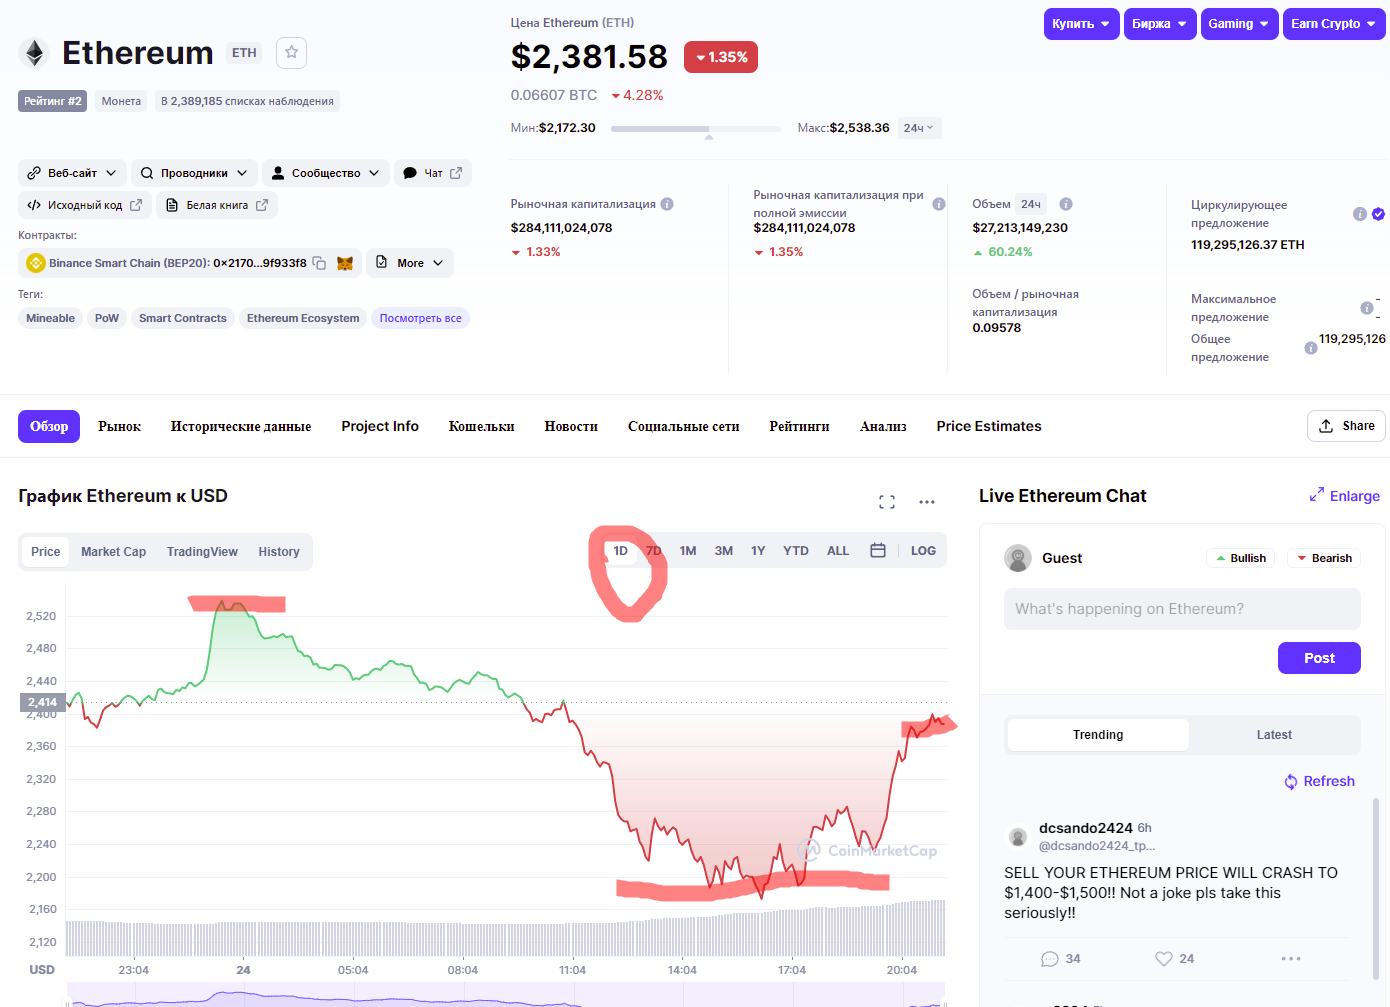Expand the More contracts dropdown
The width and height of the screenshot is (1390, 1007).
point(410,263)
